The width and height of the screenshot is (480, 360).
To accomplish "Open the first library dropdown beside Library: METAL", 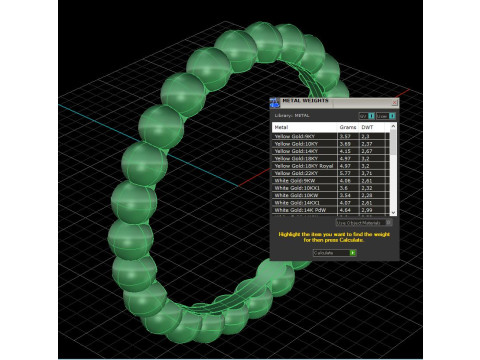I will click(x=367, y=116).
